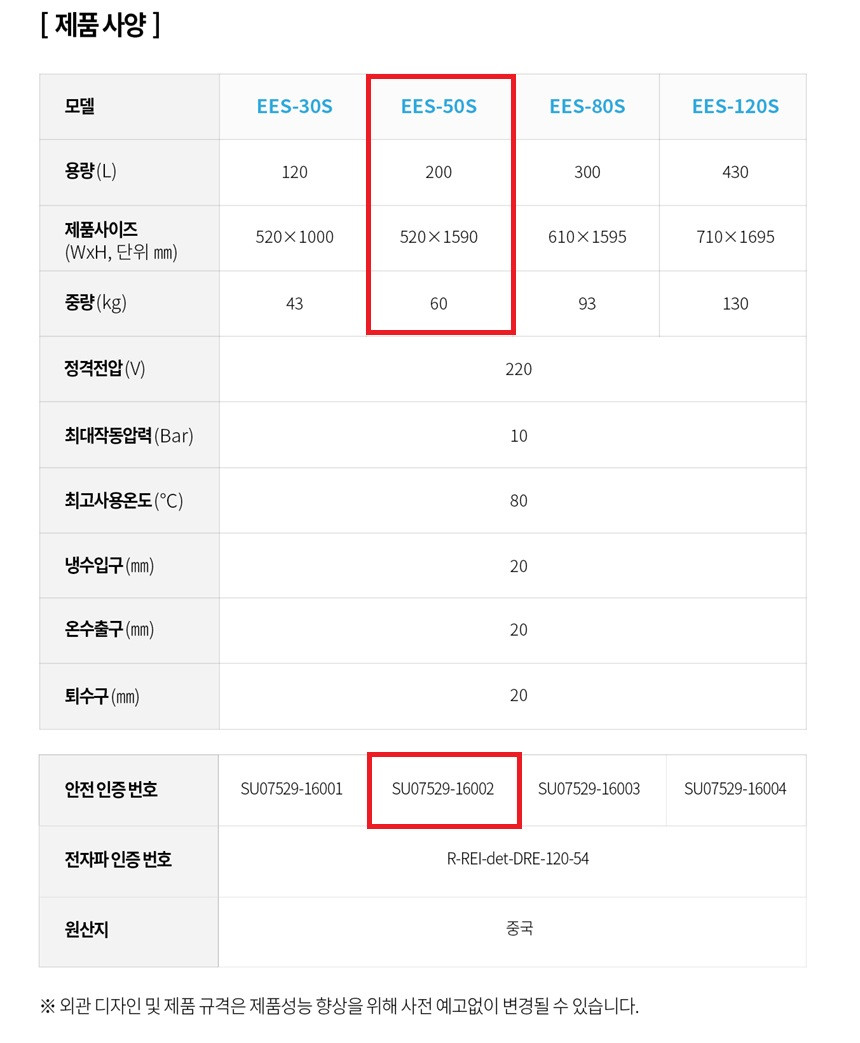Click the 제품 사양 section heading

coord(100,25)
